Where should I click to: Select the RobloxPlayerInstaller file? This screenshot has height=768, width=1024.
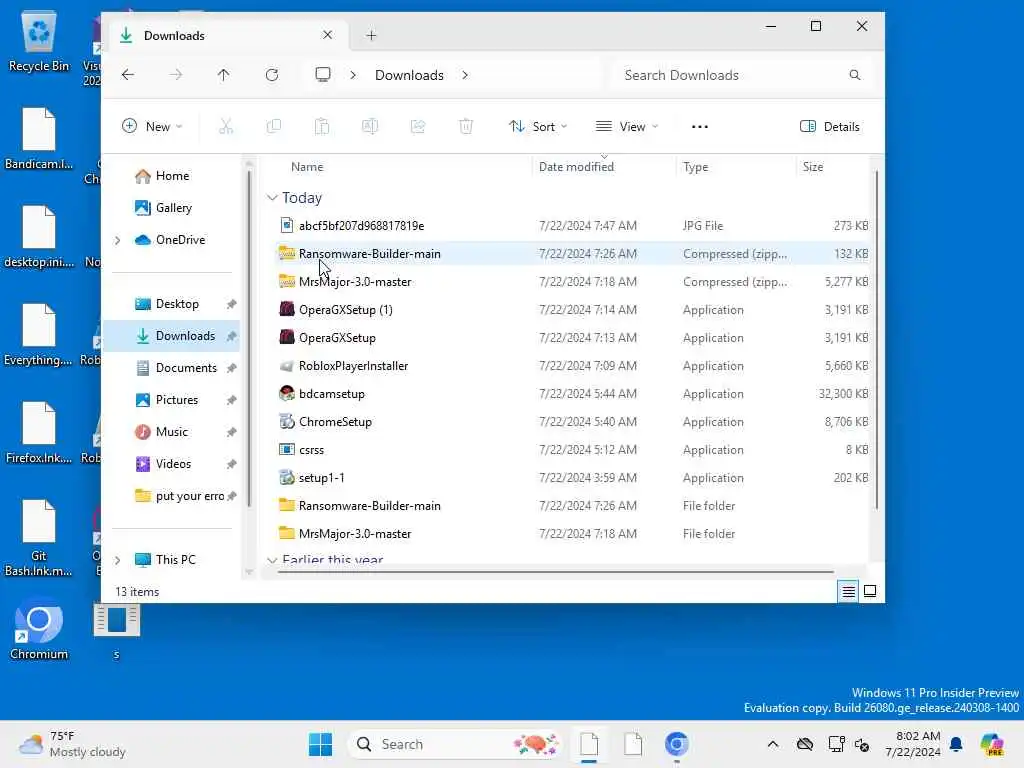353,366
